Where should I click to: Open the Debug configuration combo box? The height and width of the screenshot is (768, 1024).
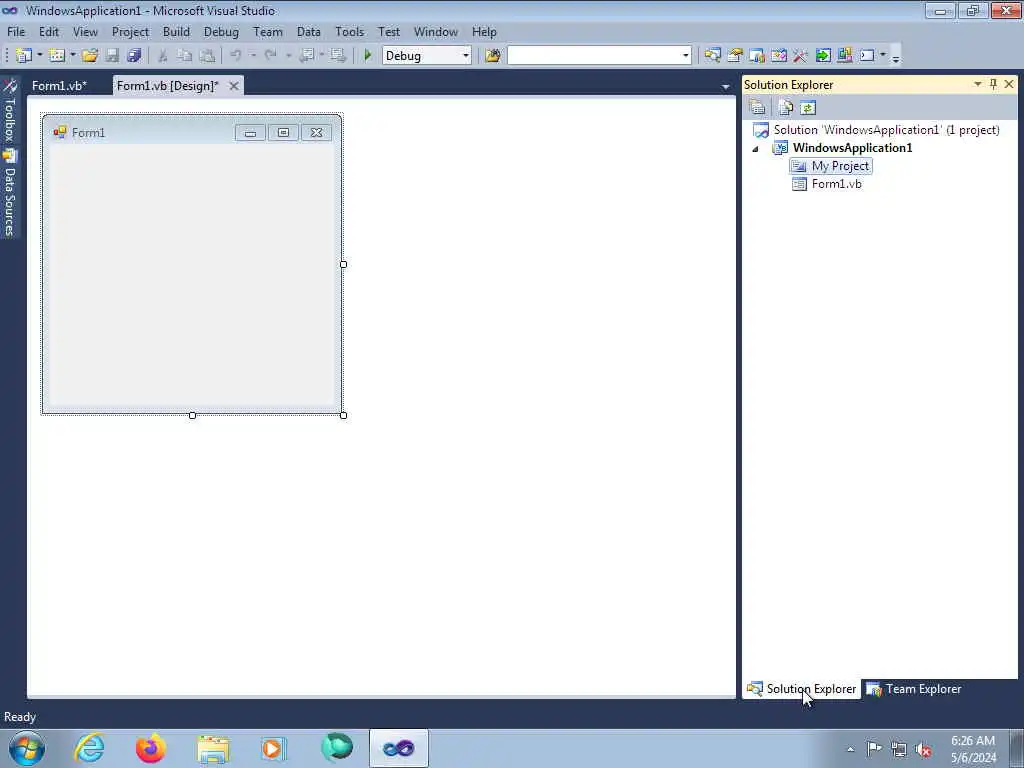(x=426, y=56)
